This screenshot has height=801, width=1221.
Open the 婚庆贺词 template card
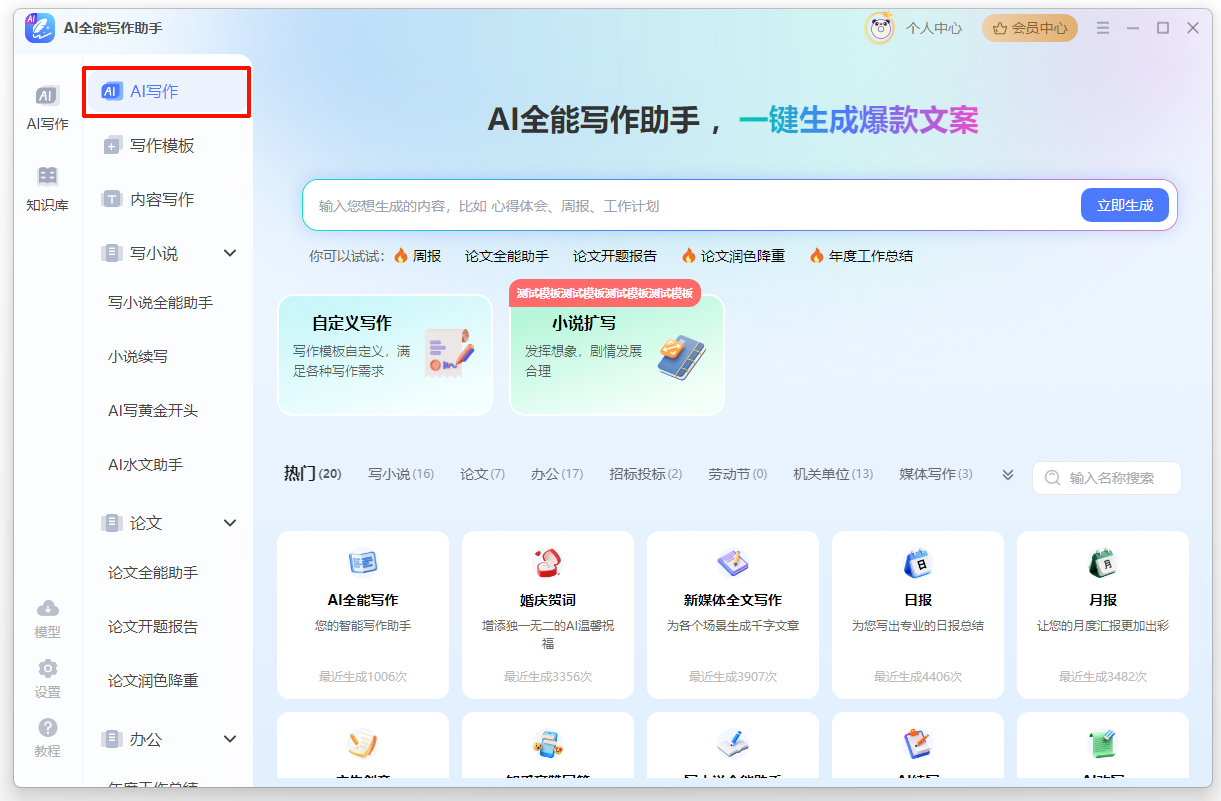(547, 613)
